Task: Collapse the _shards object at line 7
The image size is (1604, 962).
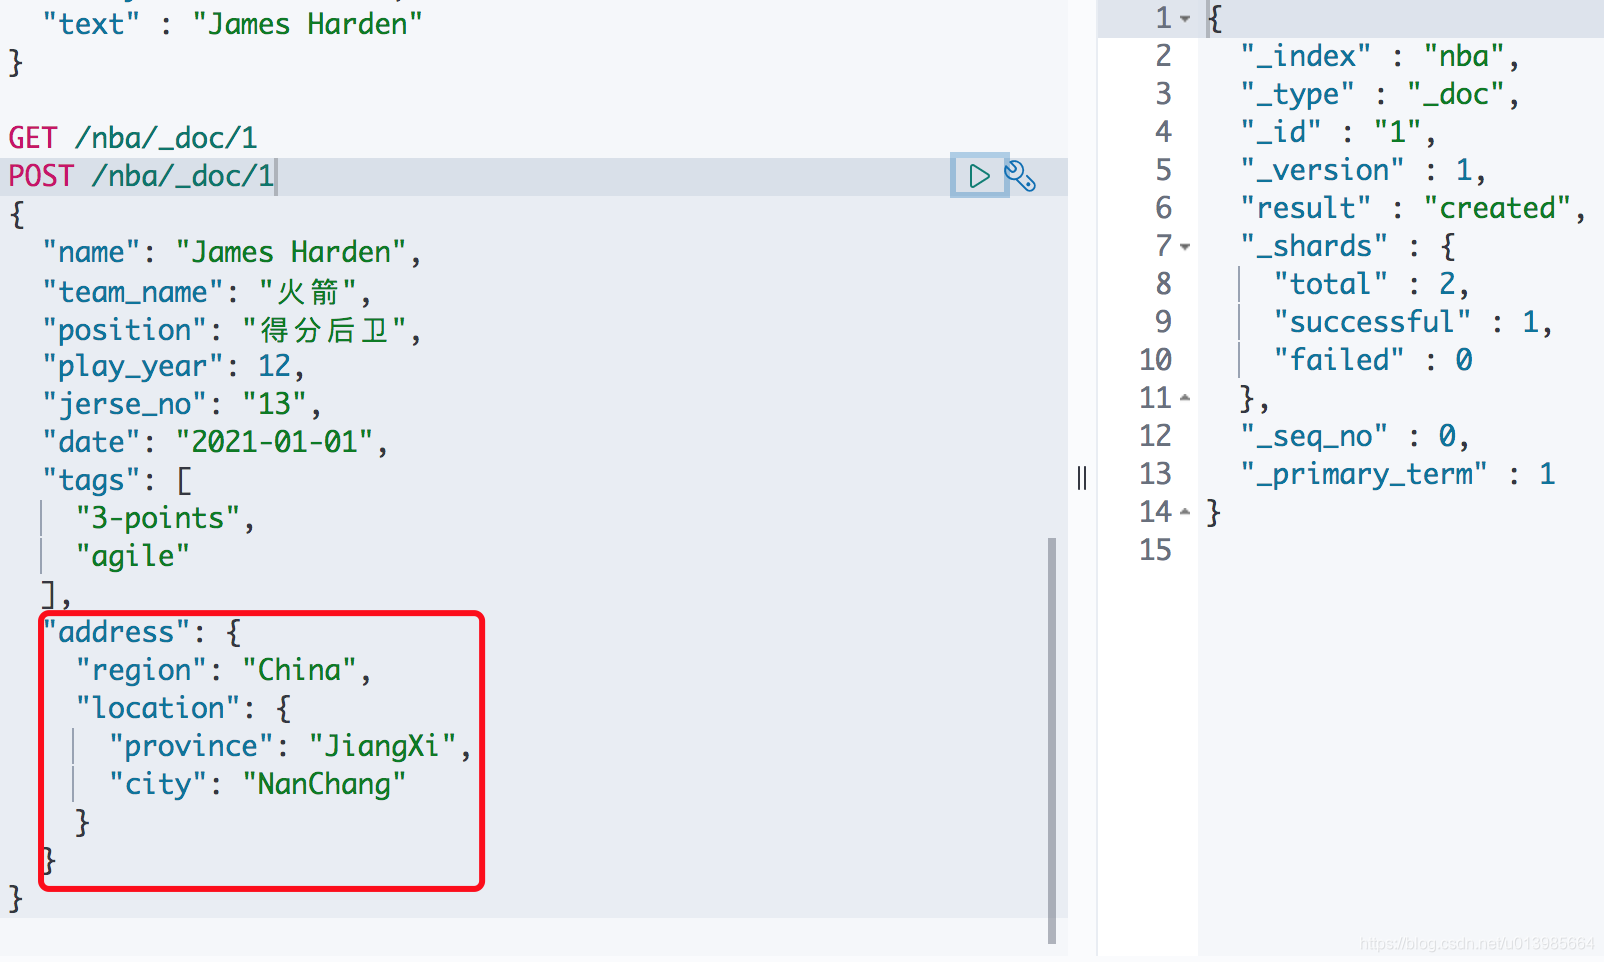Action: (x=1185, y=246)
